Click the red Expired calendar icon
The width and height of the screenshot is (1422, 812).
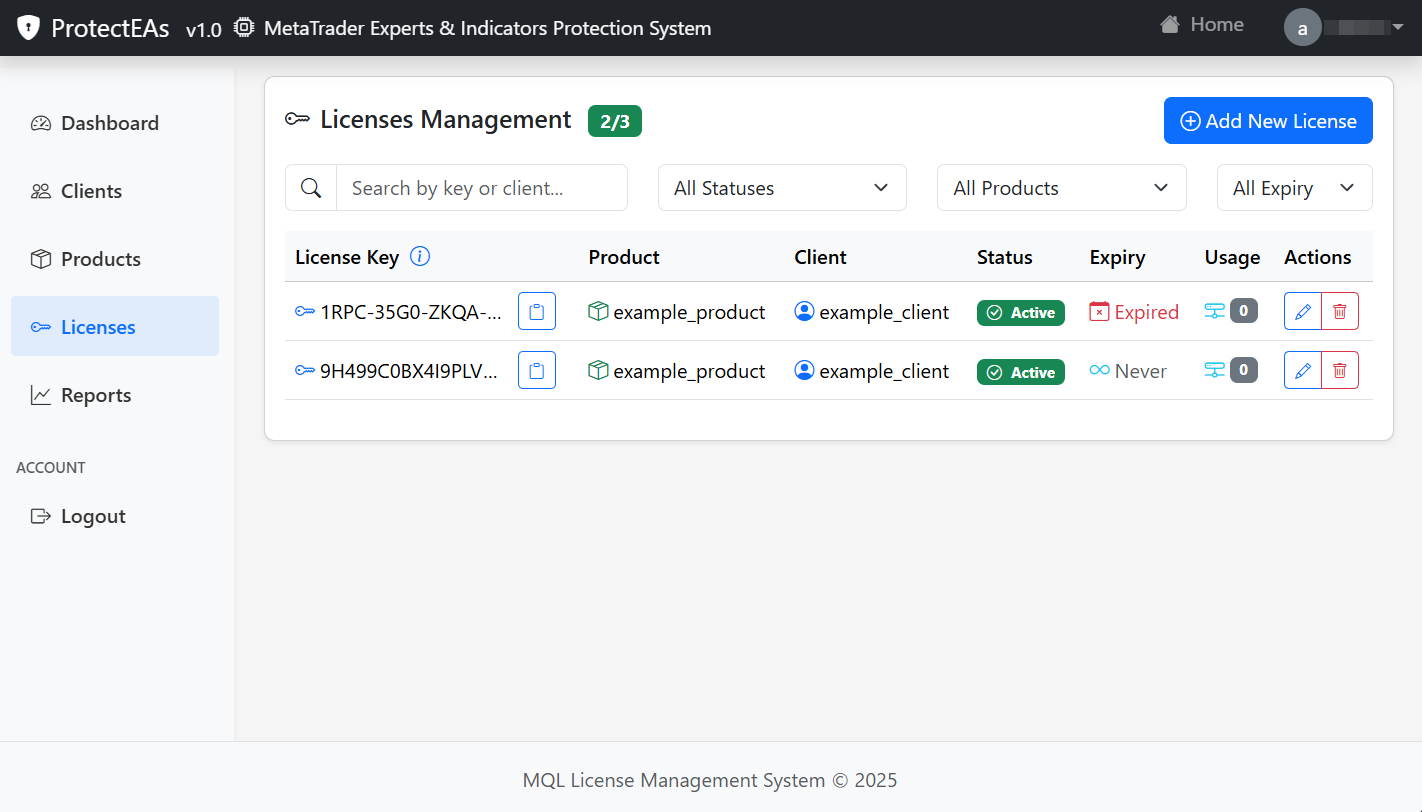click(1100, 311)
